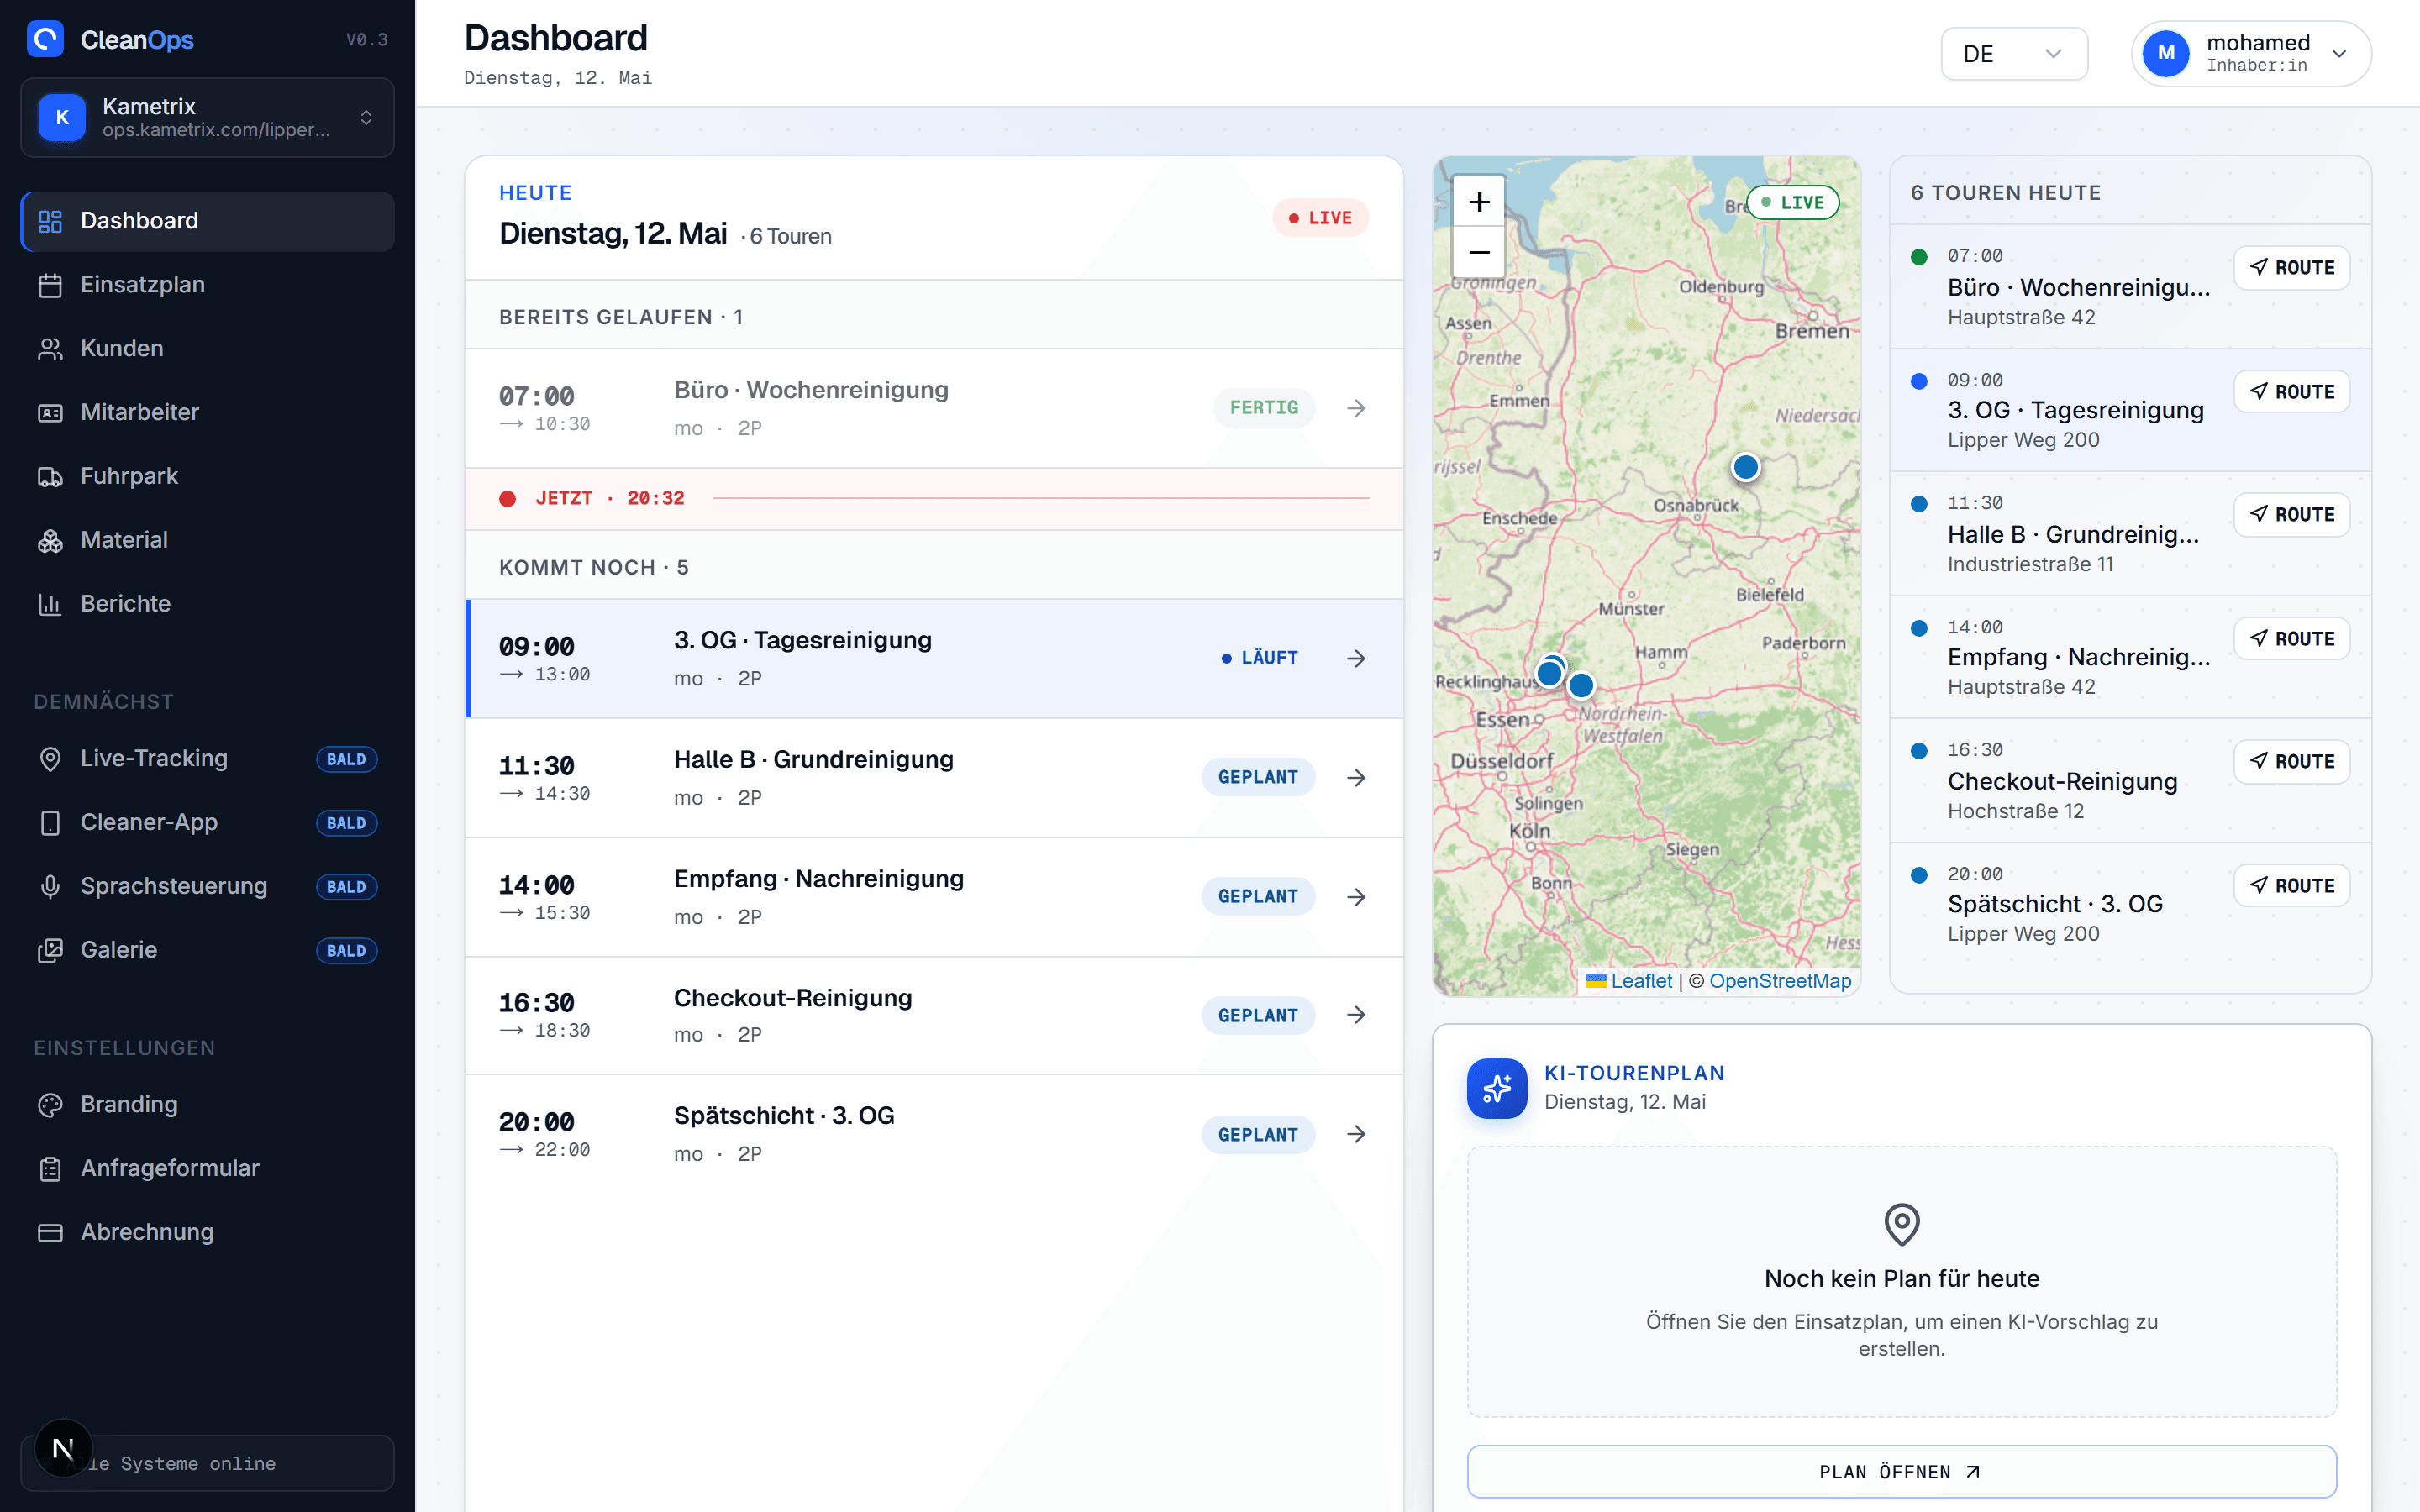Expand the Kametrix workspace switcher
The width and height of the screenshot is (2420, 1512).
coord(207,118)
